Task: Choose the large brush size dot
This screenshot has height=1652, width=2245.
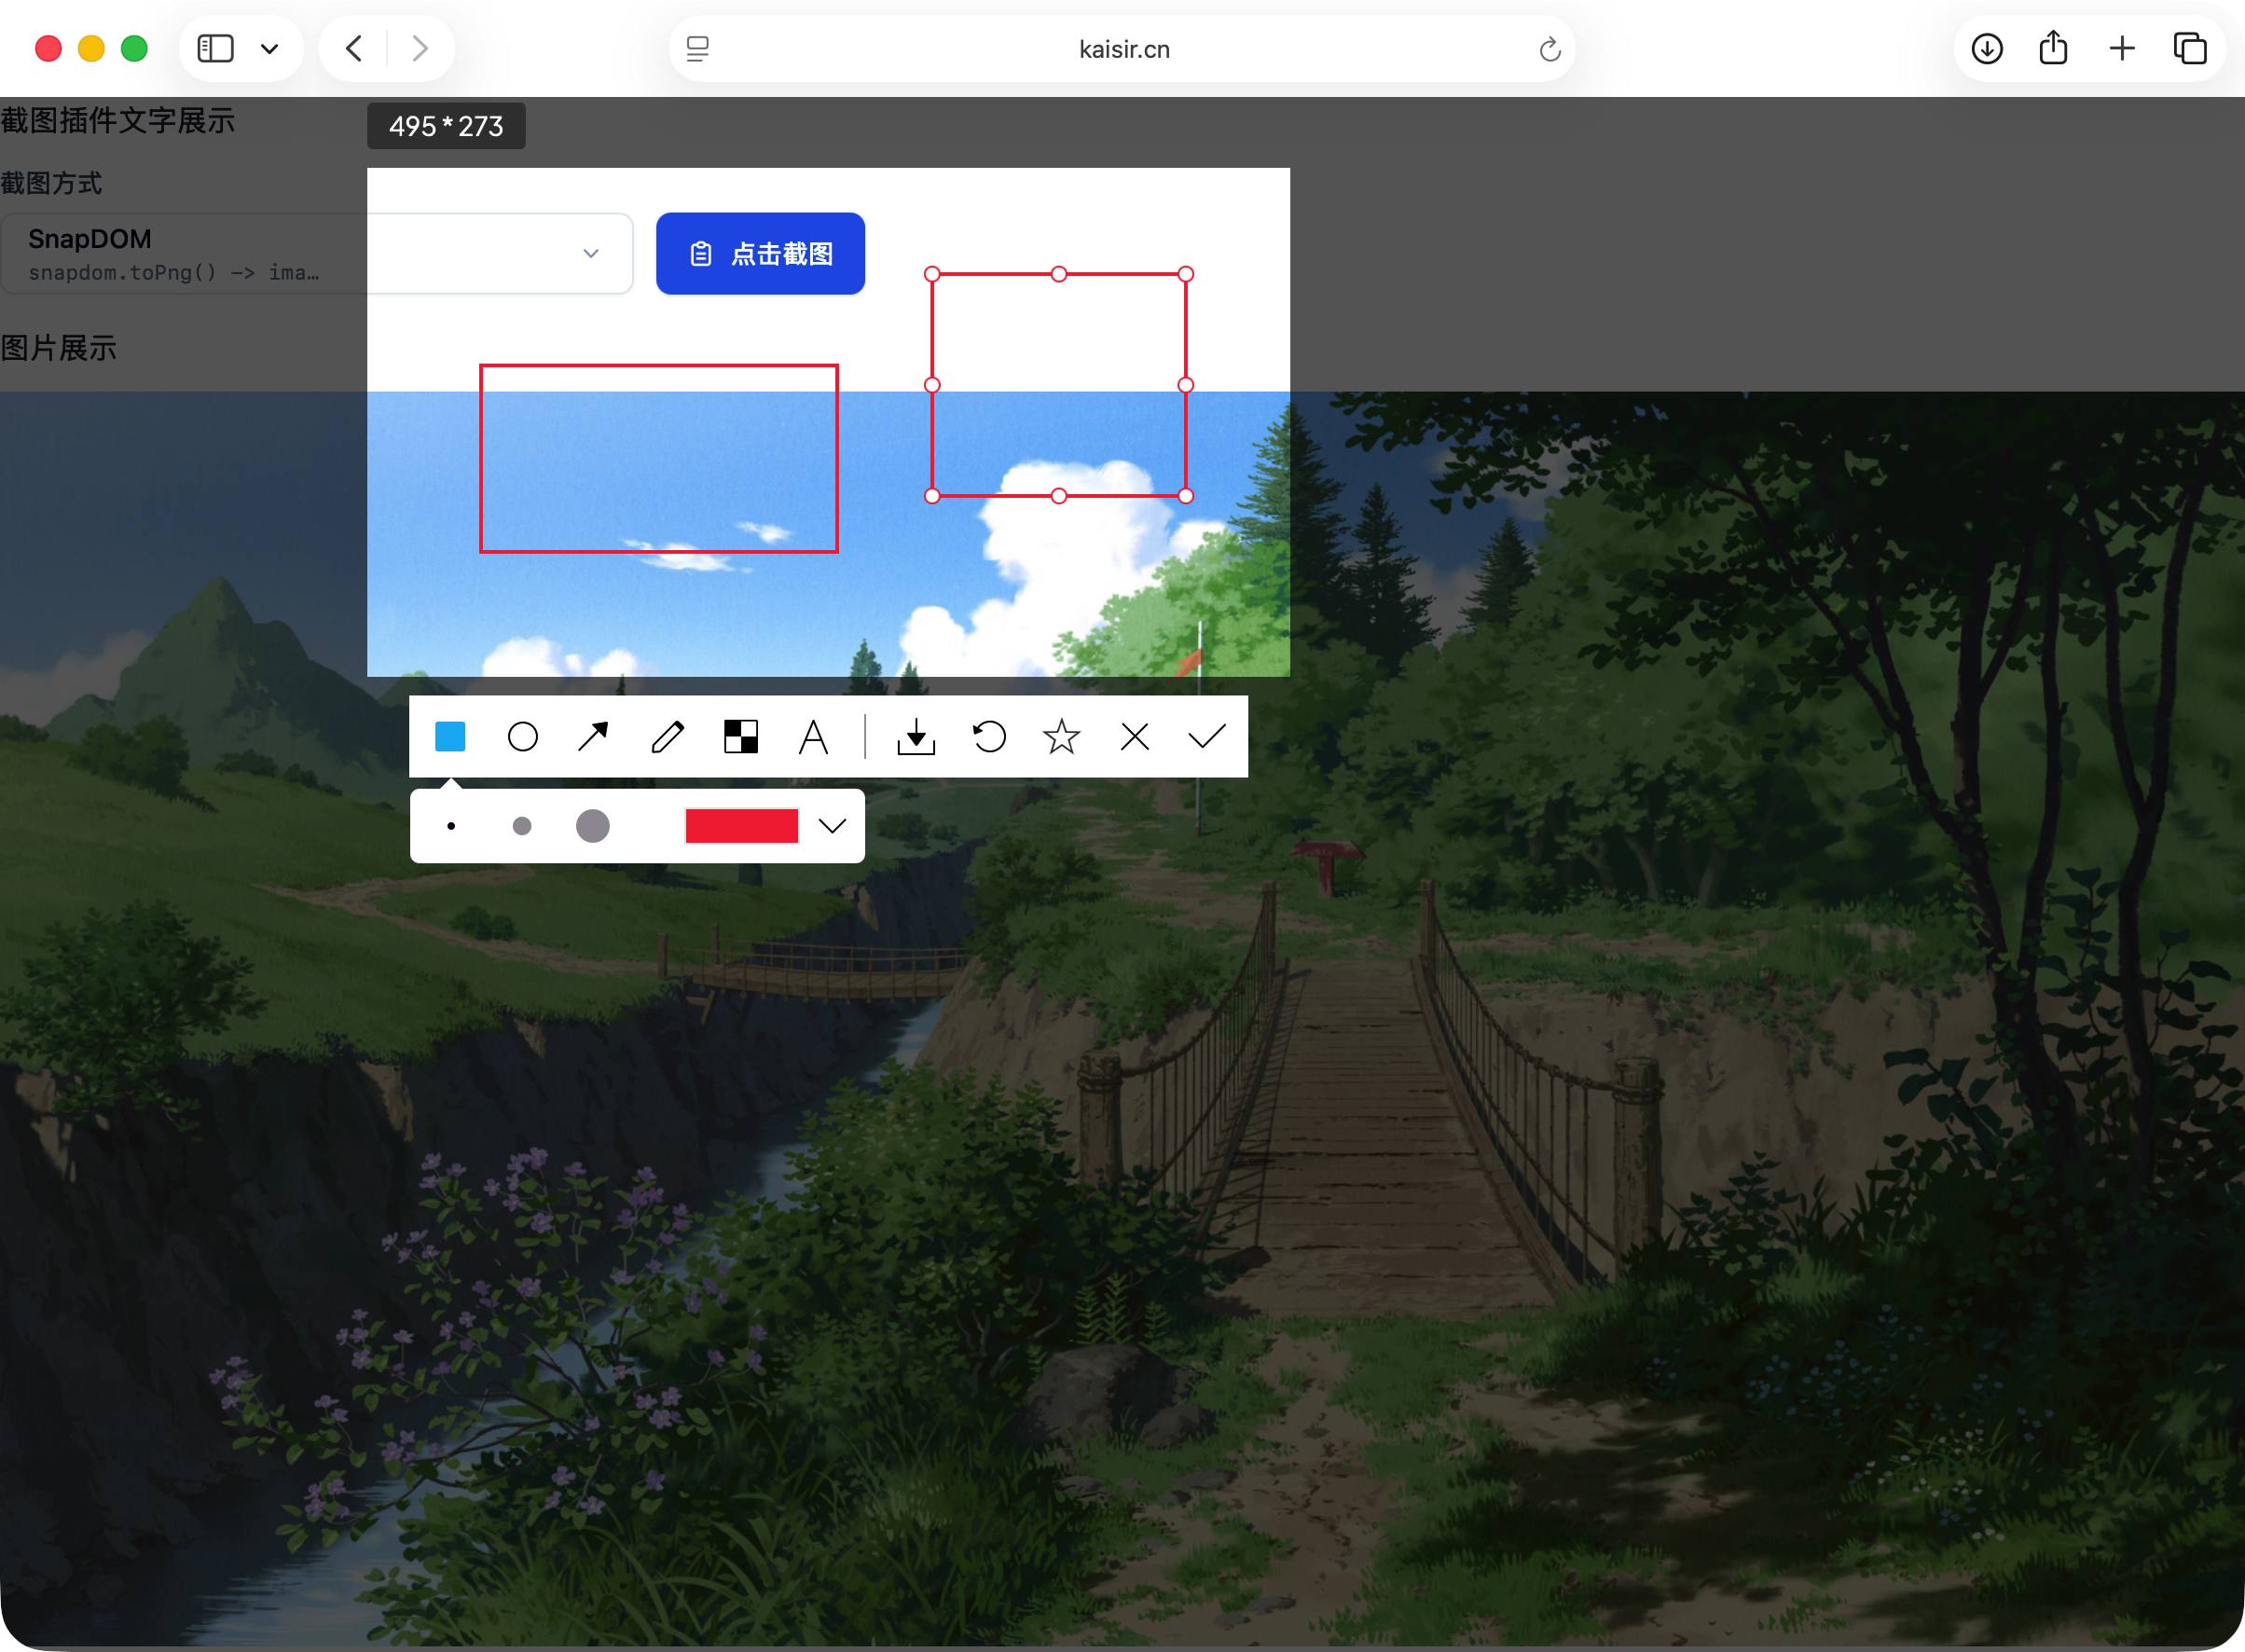Action: [x=592, y=826]
